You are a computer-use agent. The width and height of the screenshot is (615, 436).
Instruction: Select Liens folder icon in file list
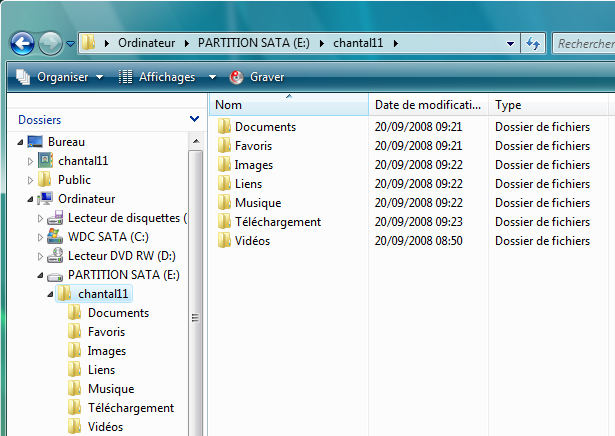[224, 183]
